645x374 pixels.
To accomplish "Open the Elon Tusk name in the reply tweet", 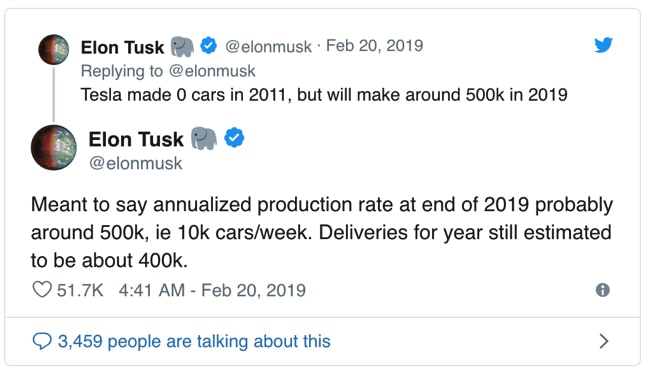I will [x=122, y=47].
